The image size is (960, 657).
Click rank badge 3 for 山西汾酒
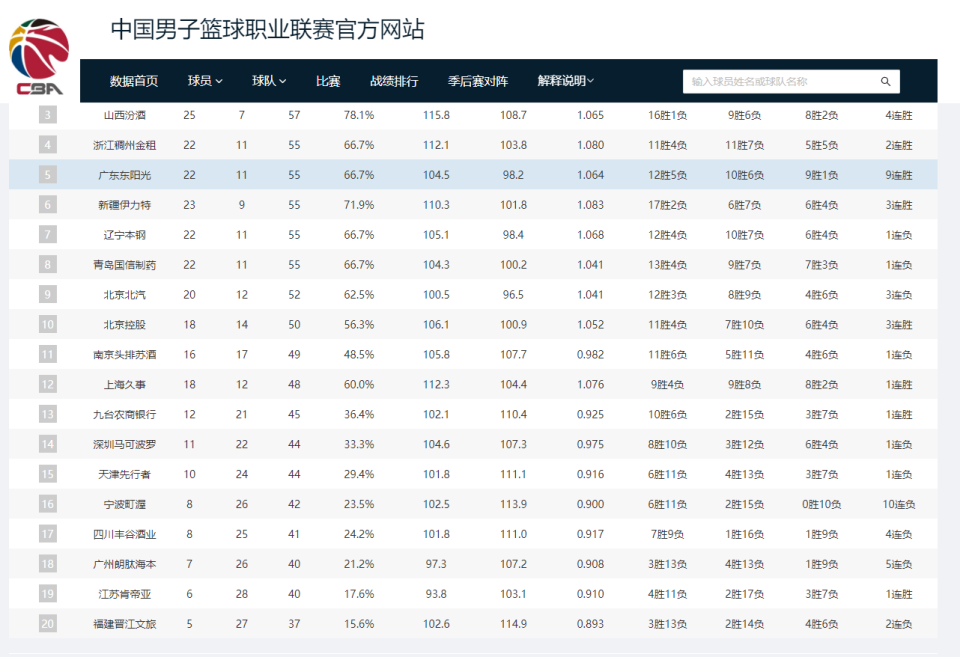[48, 115]
